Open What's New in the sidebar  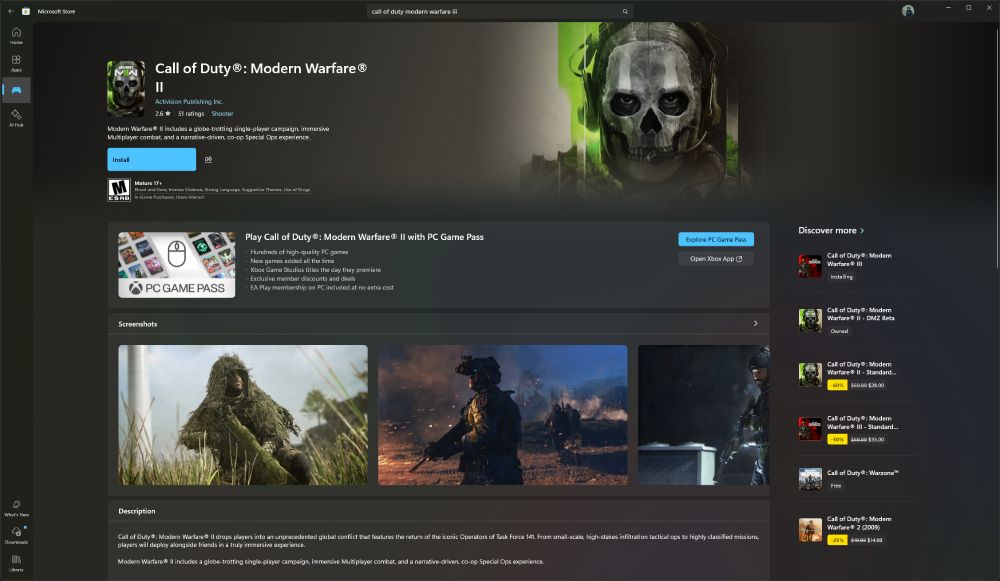pos(16,508)
